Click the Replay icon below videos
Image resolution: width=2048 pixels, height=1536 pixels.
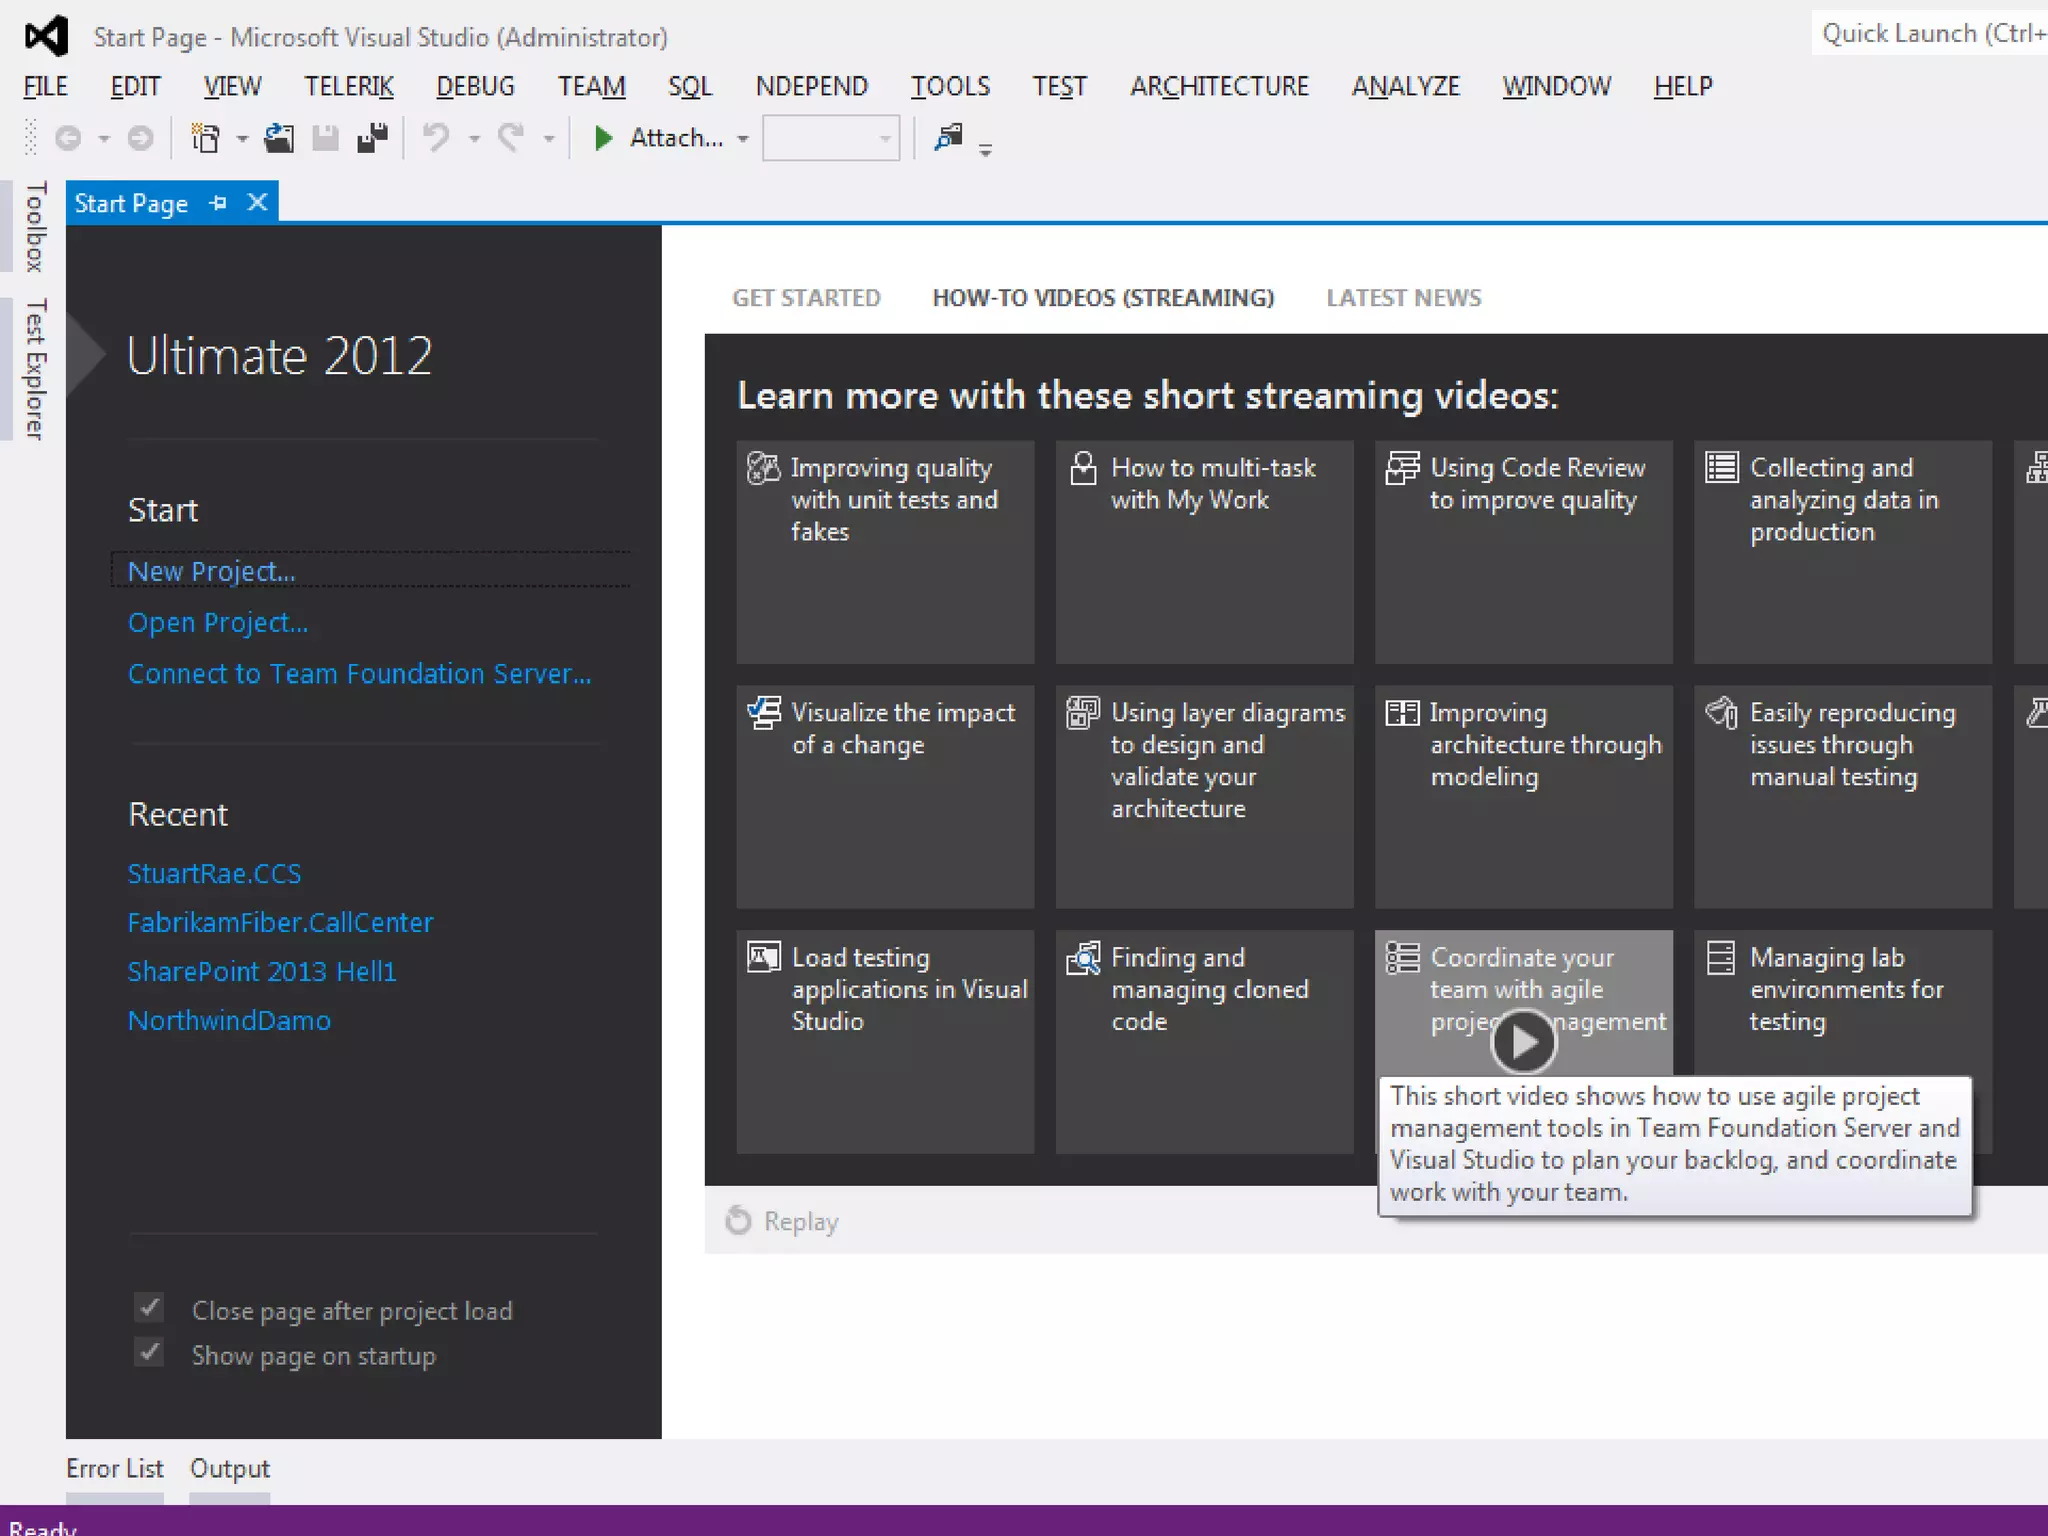coord(739,1221)
